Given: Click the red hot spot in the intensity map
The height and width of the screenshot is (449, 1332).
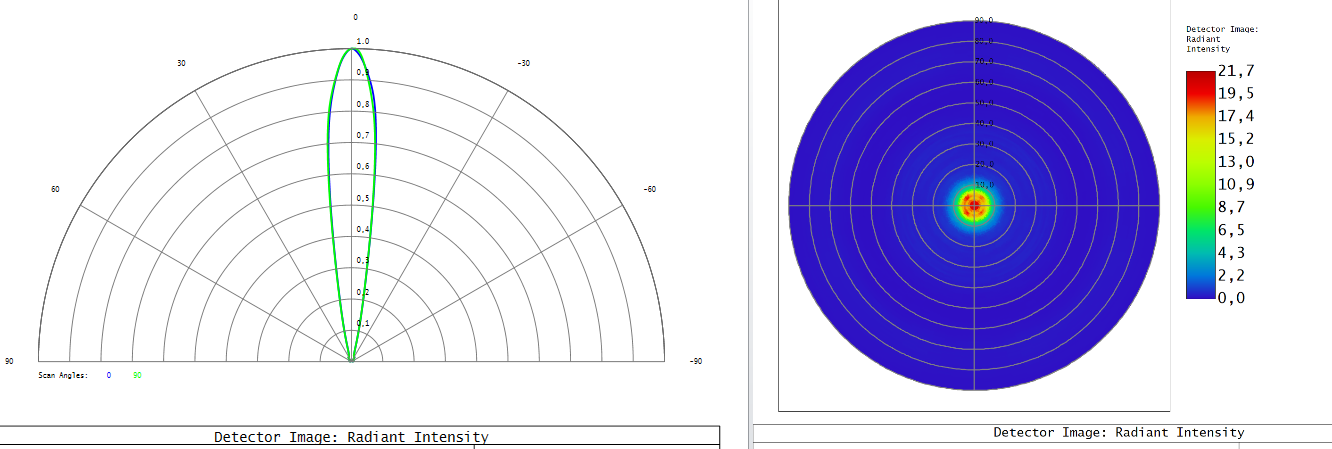Looking at the screenshot, I should 974,206.
